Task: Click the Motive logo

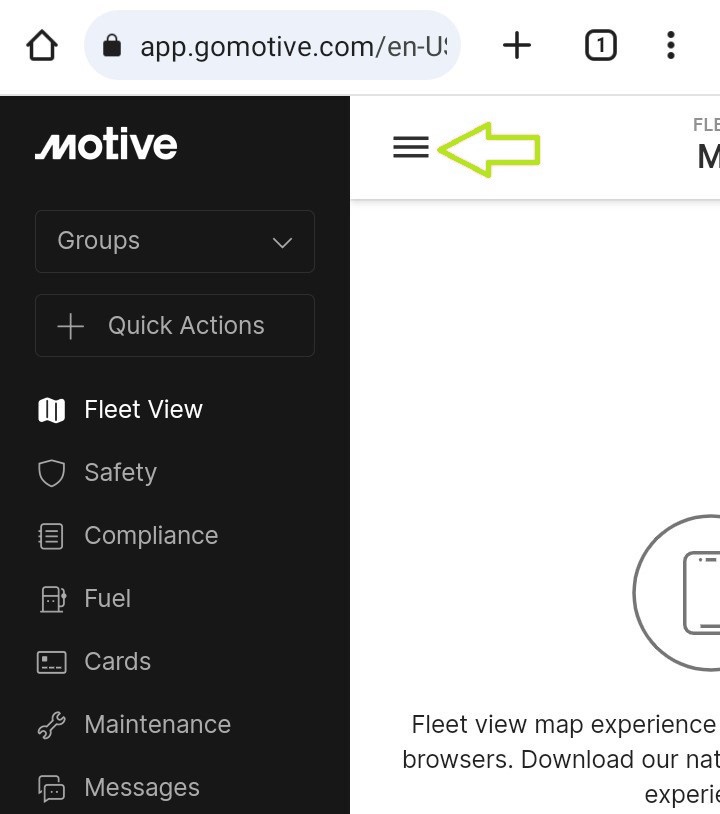Action: tap(106, 144)
